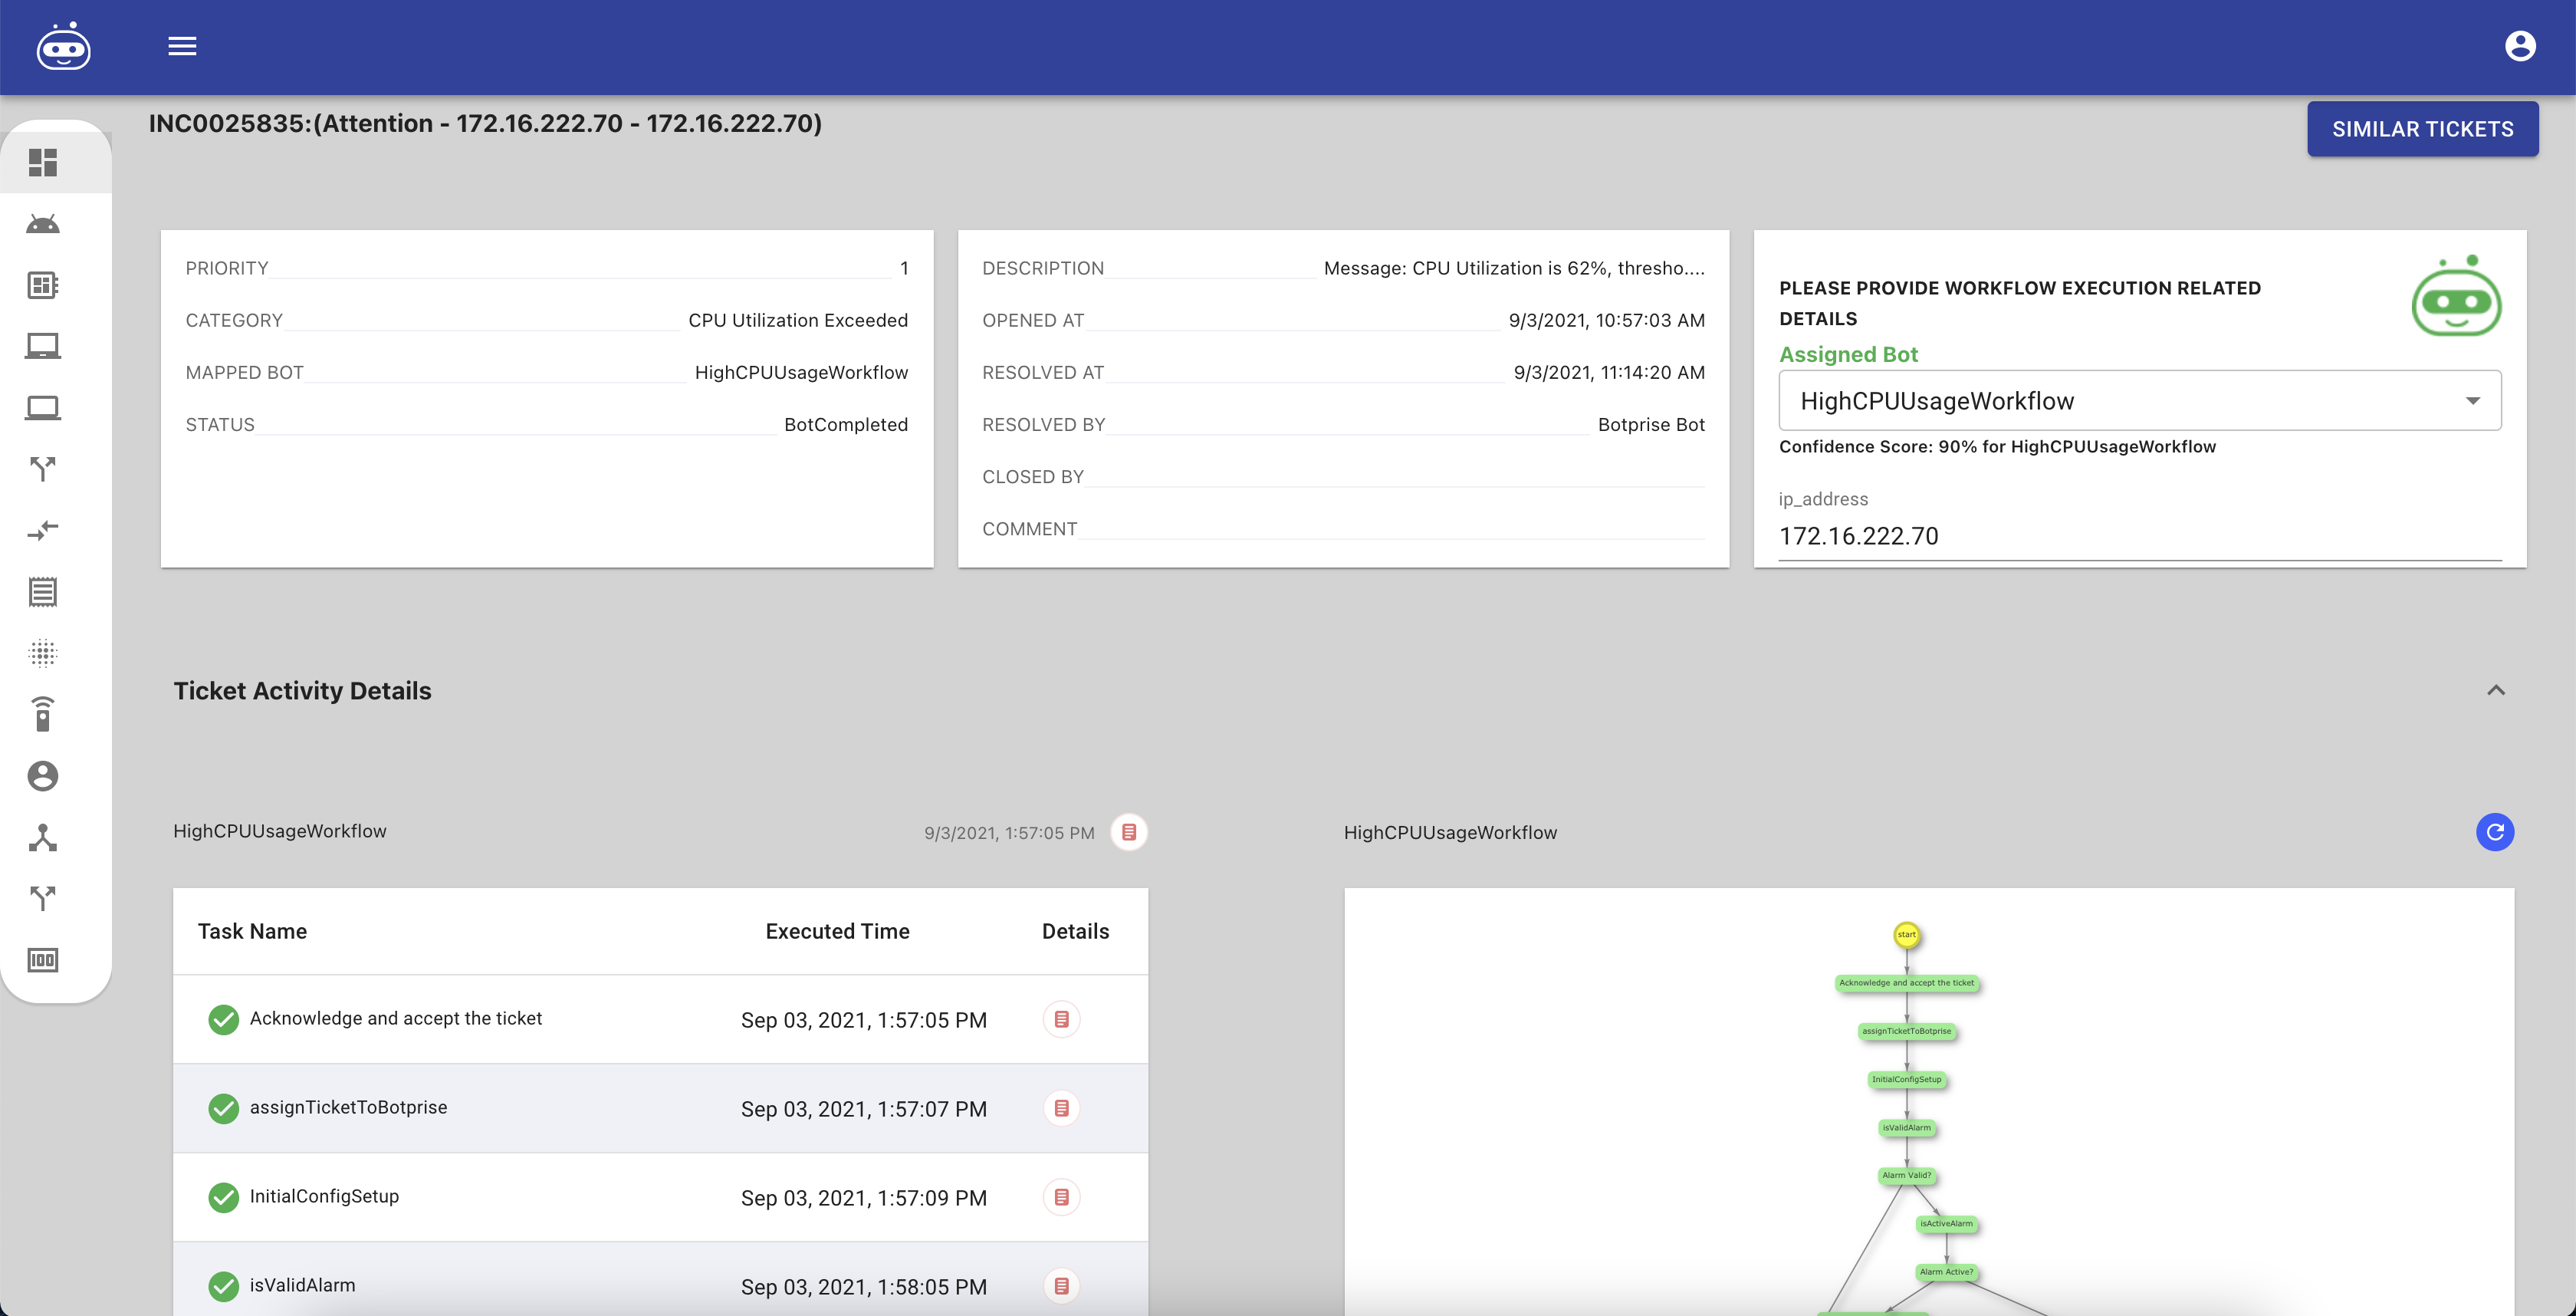Click the details icon next to assignTicketToBotprise task
The image size is (2576, 1316).
coord(1062,1106)
